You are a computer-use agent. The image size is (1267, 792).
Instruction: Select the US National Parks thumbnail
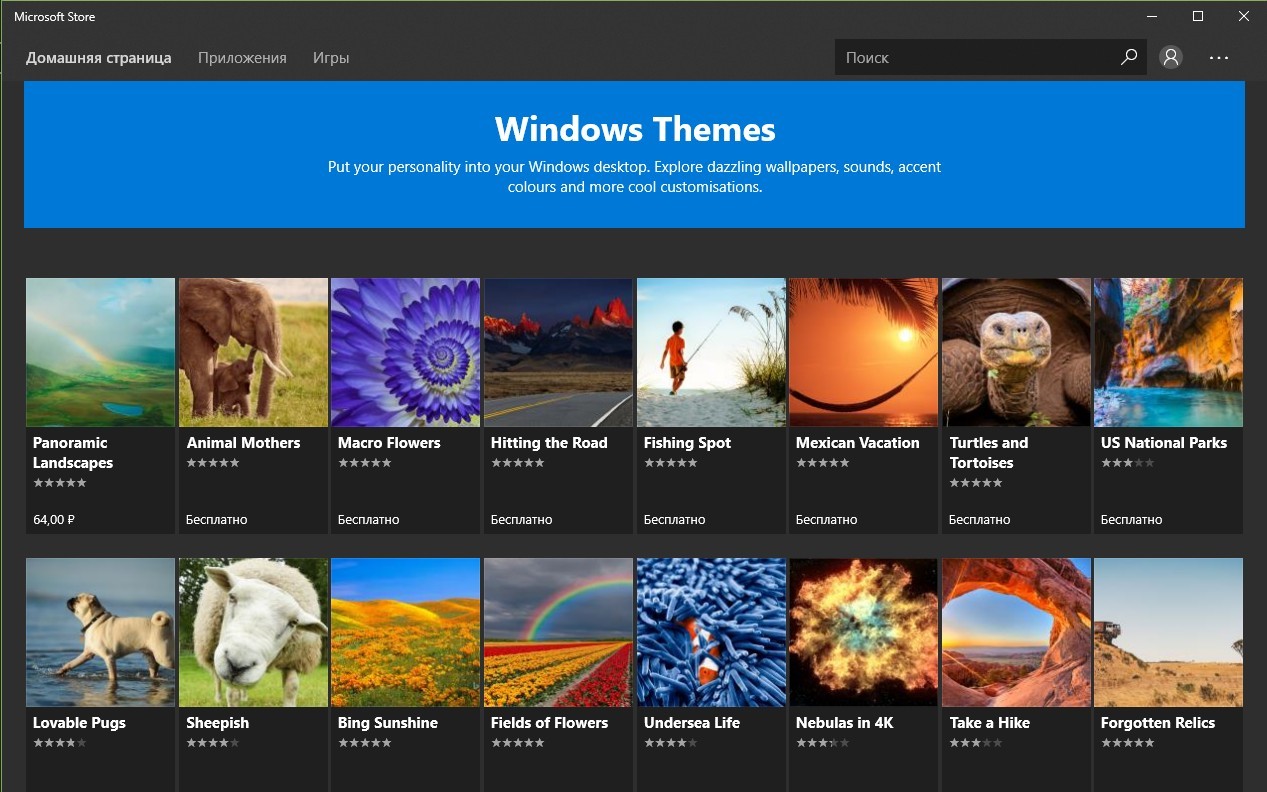click(1169, 353)
